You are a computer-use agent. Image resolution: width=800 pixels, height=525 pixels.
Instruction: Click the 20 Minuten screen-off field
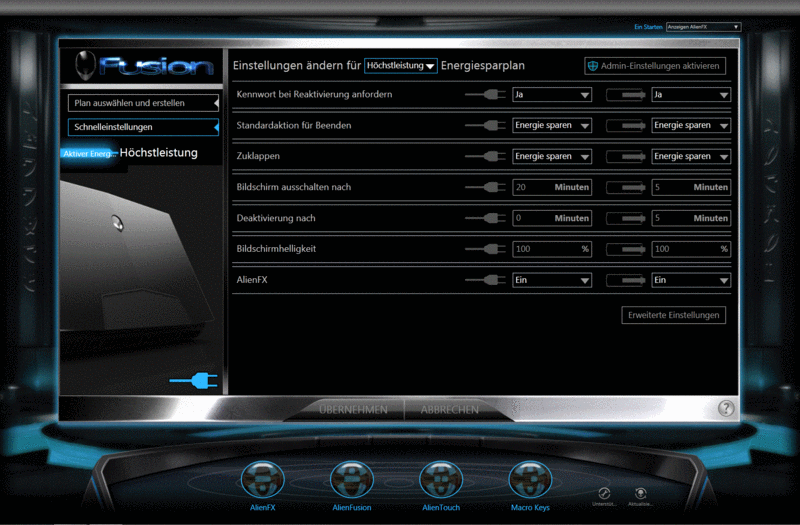[552, 187]
